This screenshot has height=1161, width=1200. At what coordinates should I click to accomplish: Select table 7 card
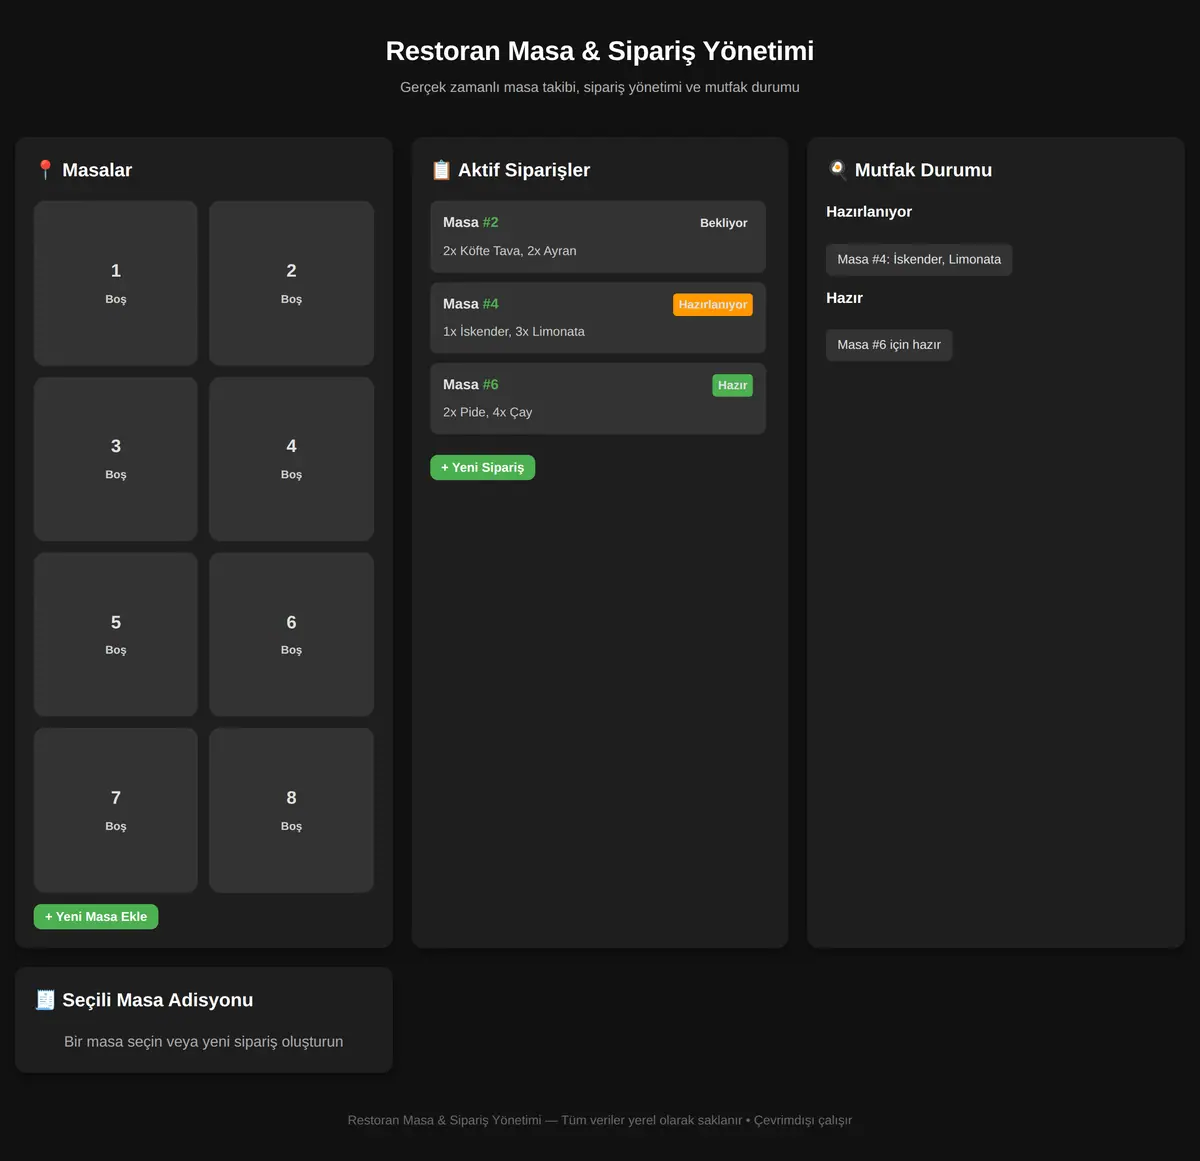point(116,810)
